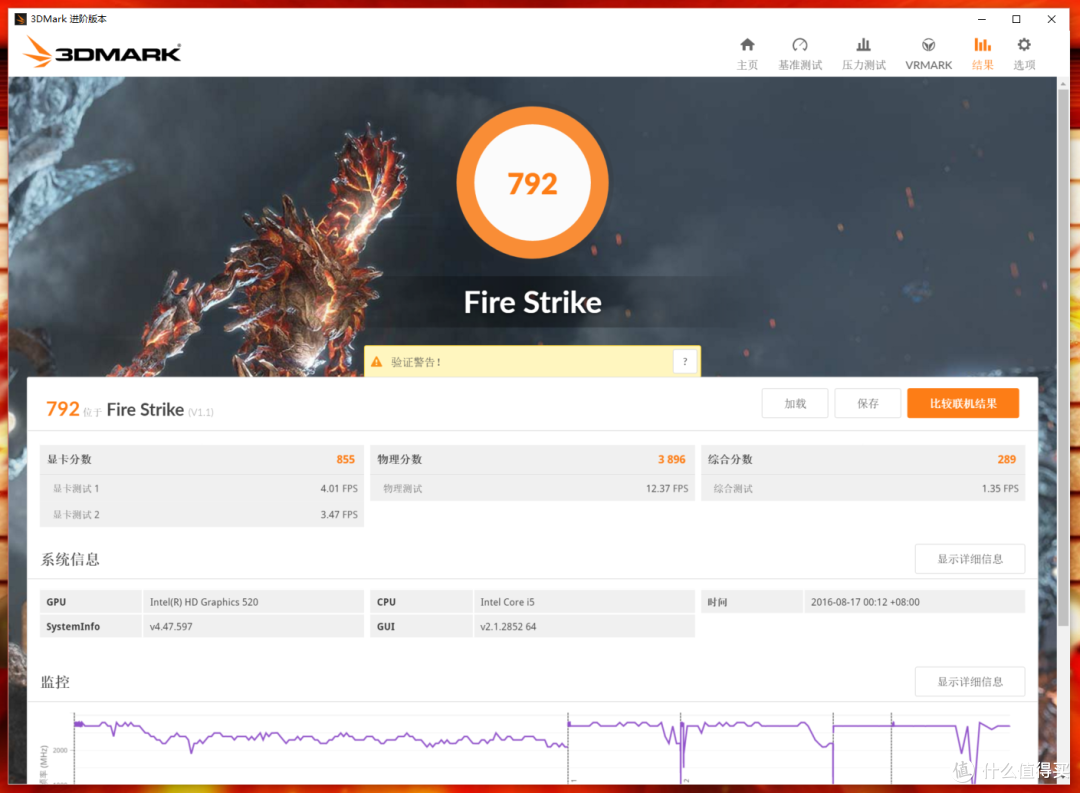
Task: Click the vertical scrollbar thumb
Action: click(x=1063, y=356)
